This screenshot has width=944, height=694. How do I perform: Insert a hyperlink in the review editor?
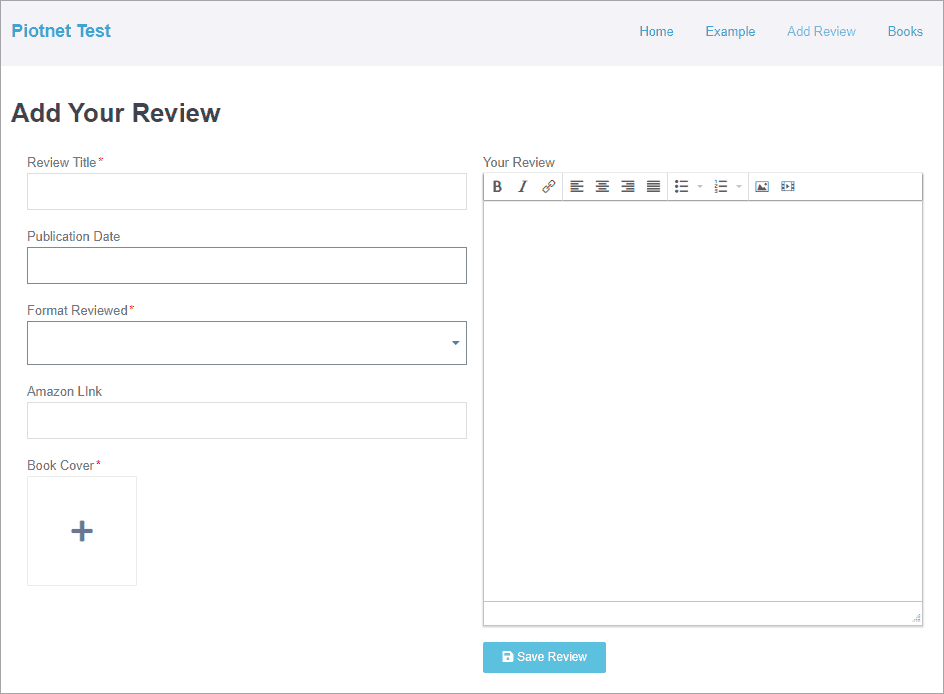pyautogui.click(x=548, y=186)
